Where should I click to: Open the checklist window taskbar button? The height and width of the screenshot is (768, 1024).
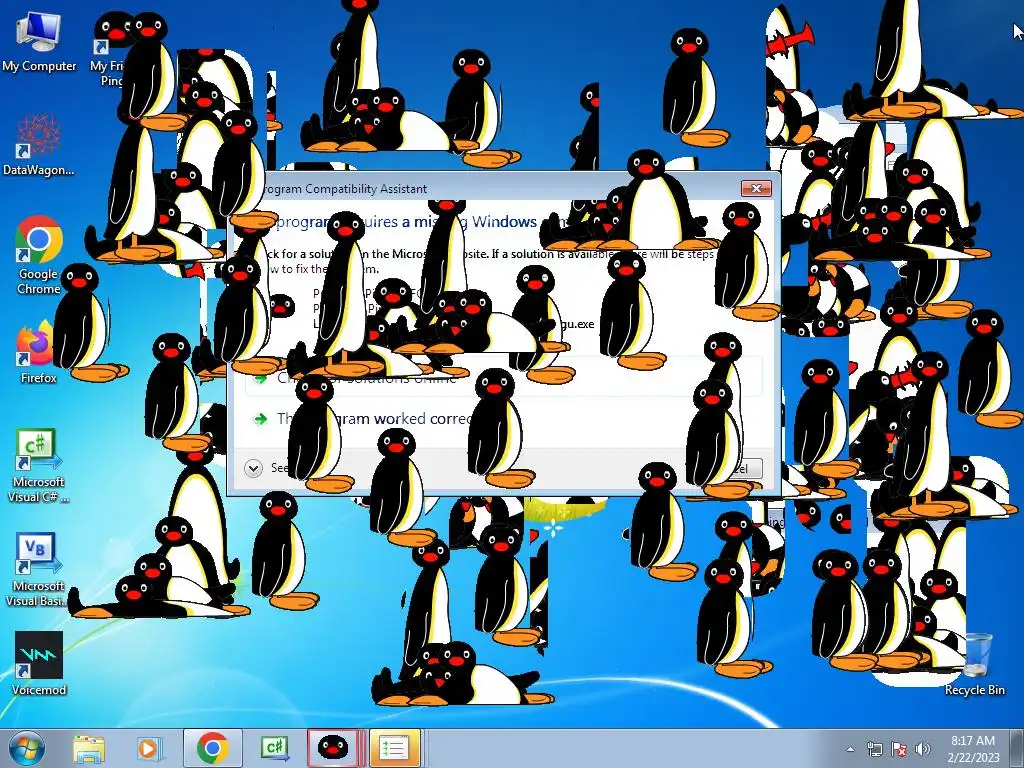point(394,748)
